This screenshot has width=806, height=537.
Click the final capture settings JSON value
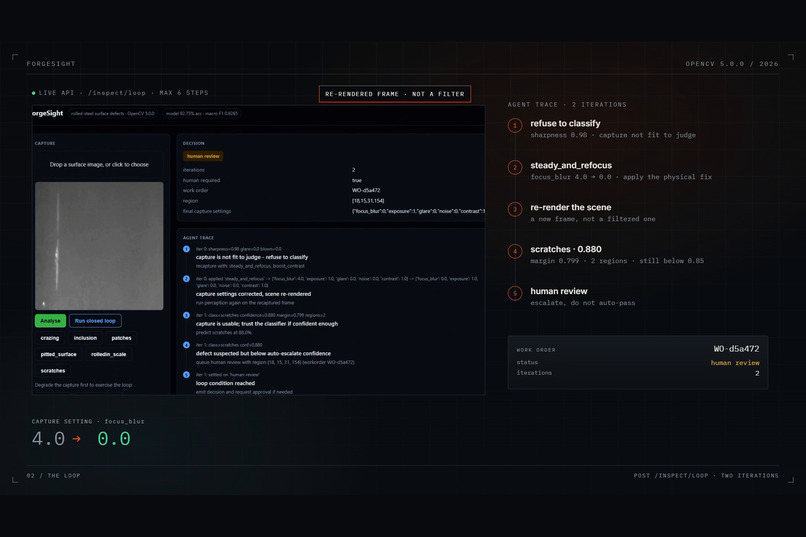(418, 211)
